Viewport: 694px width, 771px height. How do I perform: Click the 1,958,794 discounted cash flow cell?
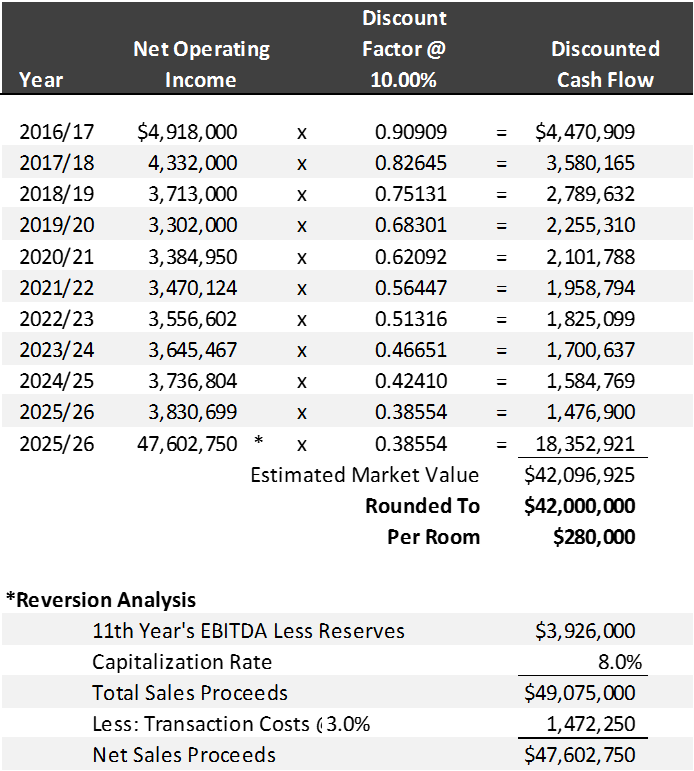[590, 288]
